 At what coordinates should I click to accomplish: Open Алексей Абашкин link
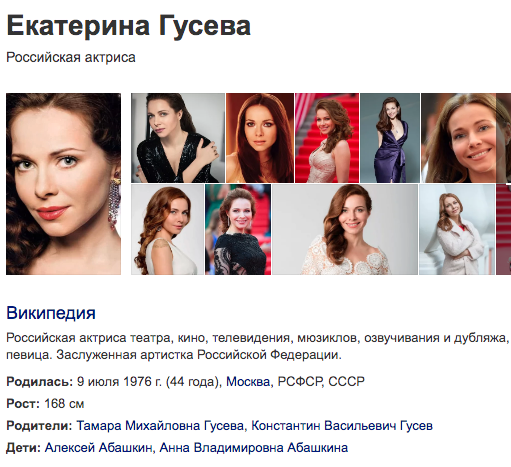pyautogui.click(x=98, y=448)
